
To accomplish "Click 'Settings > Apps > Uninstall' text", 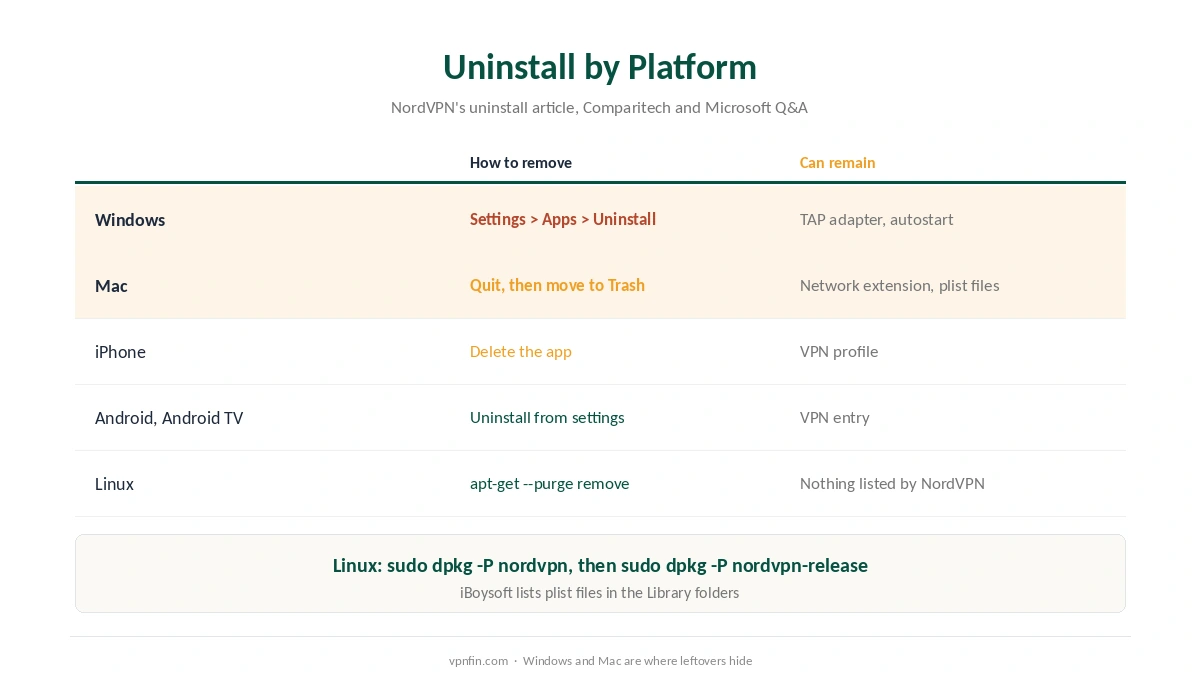I will pyautogui.click(x=563, y=220).
